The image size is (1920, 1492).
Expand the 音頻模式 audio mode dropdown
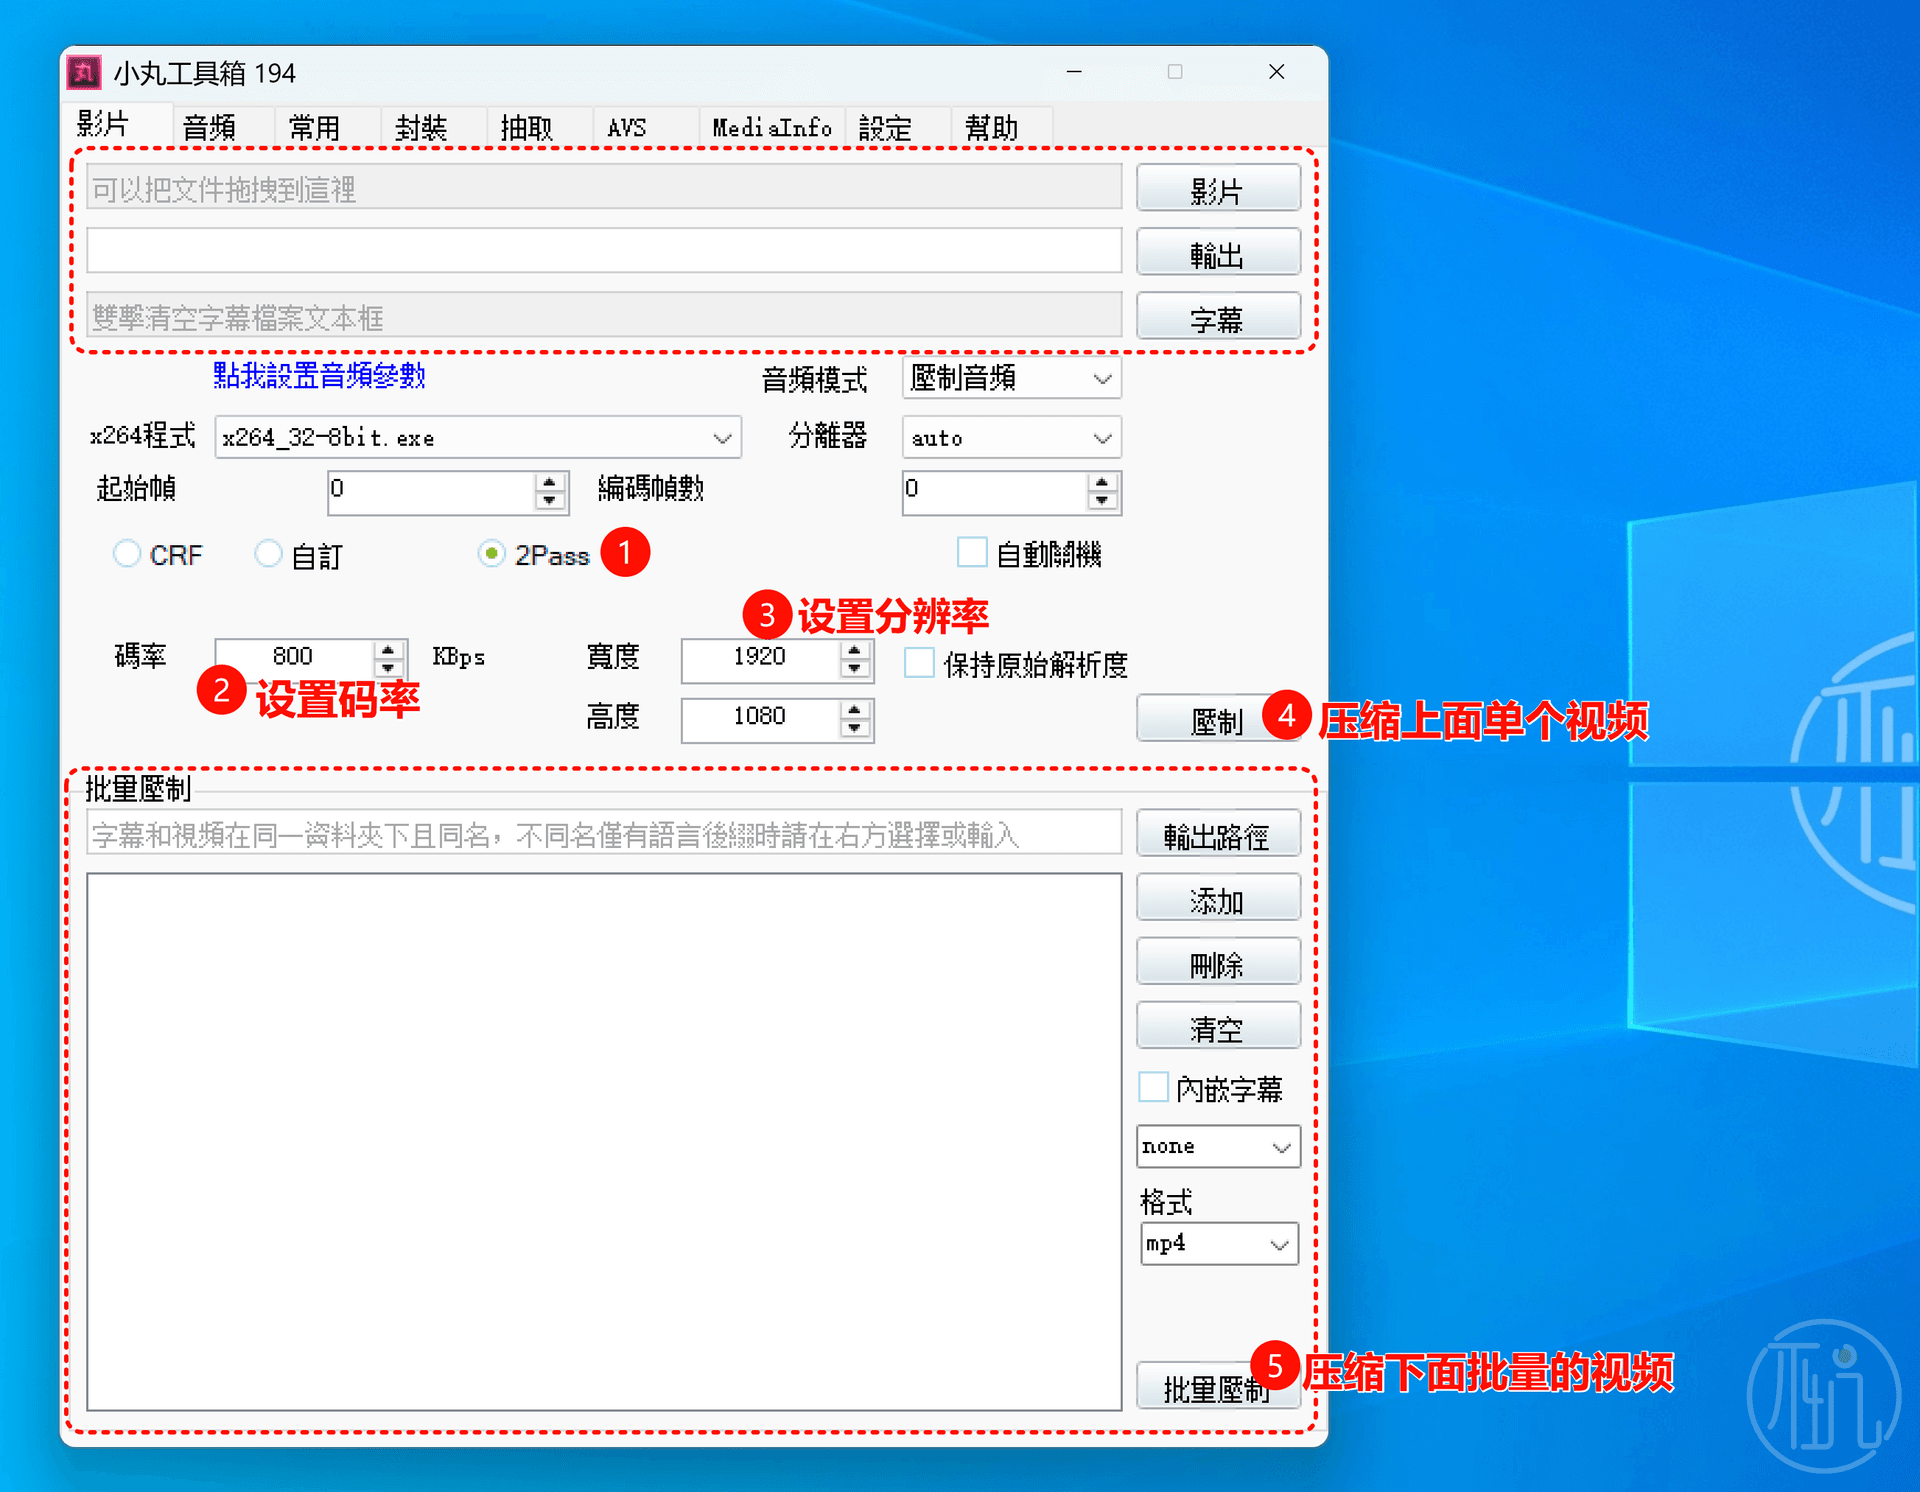(x=1102, y=379)
